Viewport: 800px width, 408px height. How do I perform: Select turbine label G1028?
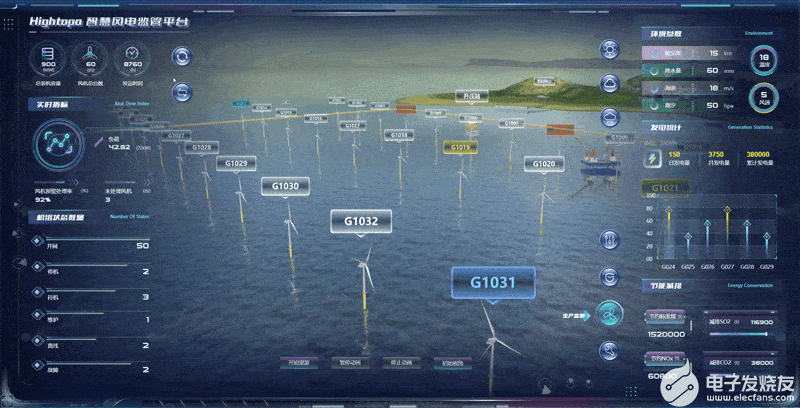tap(202, 148)
